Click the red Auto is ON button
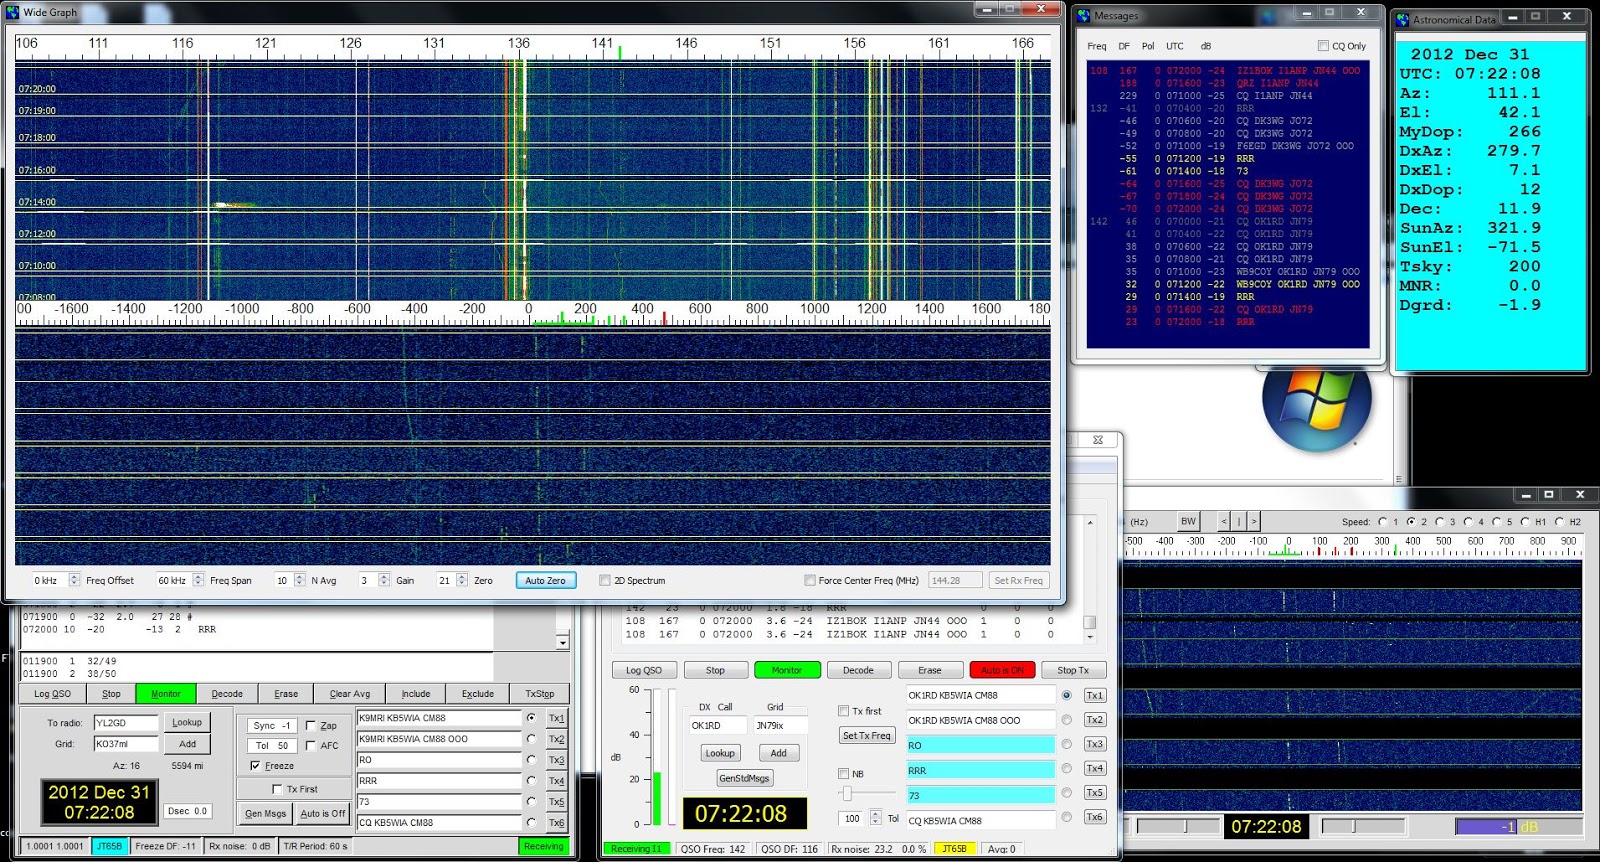 1002,670
